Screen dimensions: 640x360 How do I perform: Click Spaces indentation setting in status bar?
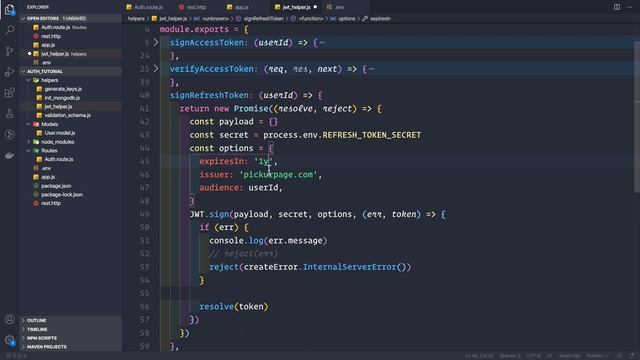(510, 356)
